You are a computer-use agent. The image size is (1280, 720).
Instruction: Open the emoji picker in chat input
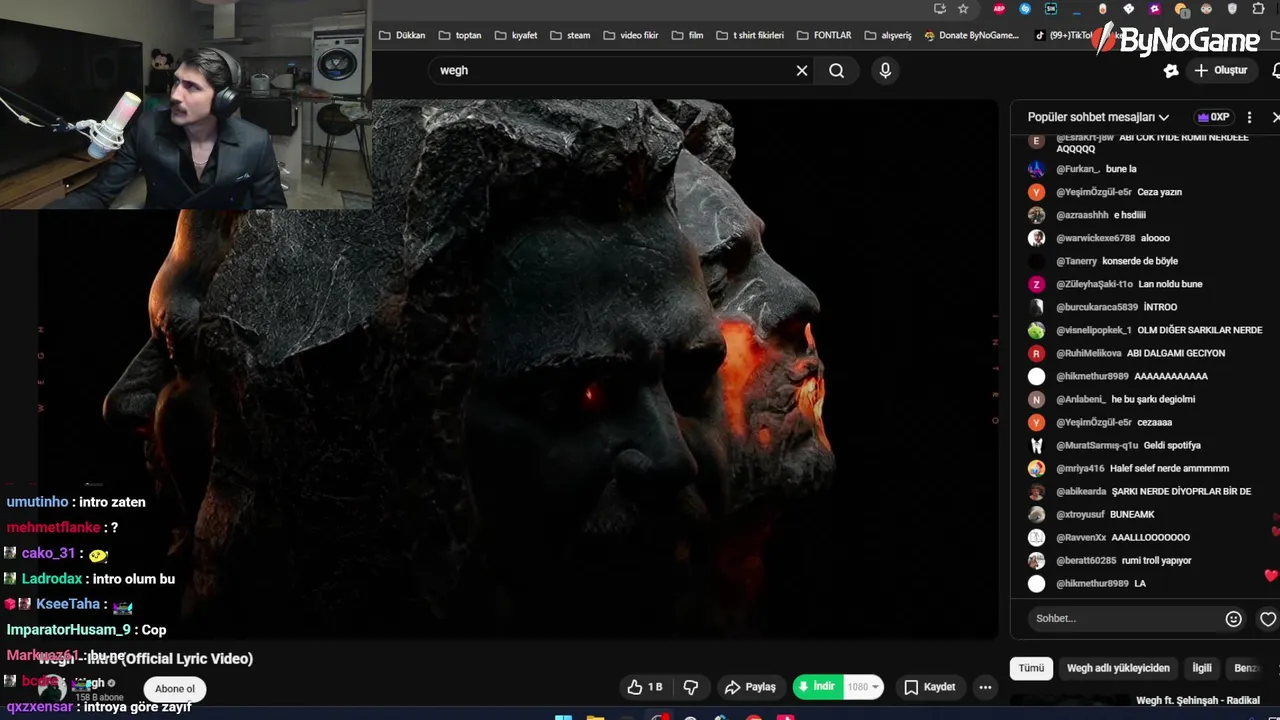(x=1234, y=619)
